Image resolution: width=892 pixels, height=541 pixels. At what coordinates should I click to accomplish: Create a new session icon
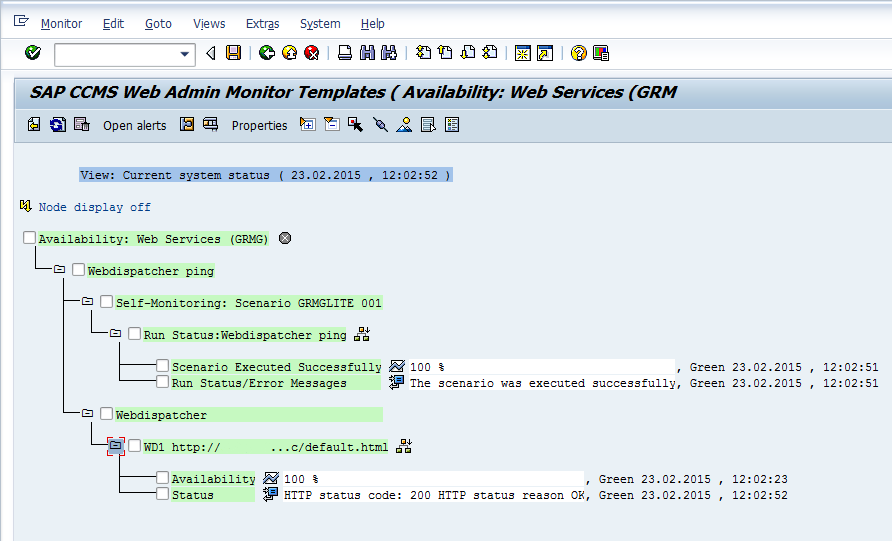[x=522, y=53]
